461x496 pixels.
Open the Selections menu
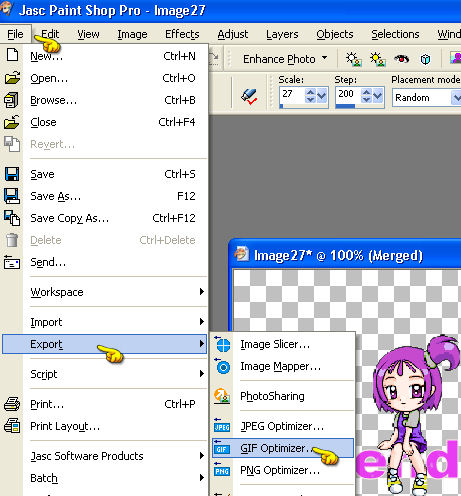[395, 34]
